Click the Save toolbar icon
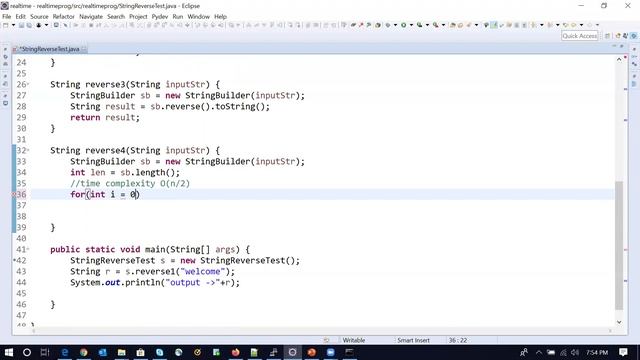 point(22,25)
